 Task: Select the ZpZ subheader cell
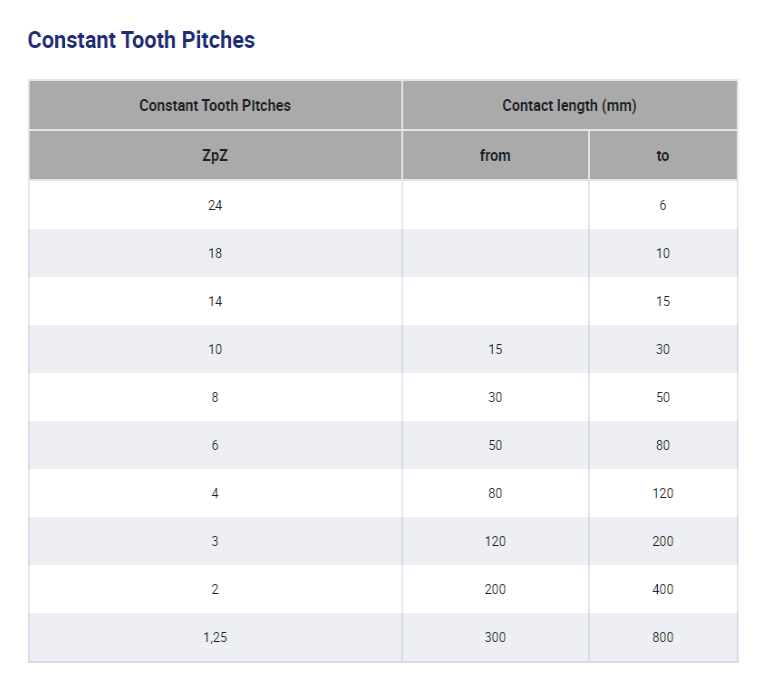click(x=215, y=156)
